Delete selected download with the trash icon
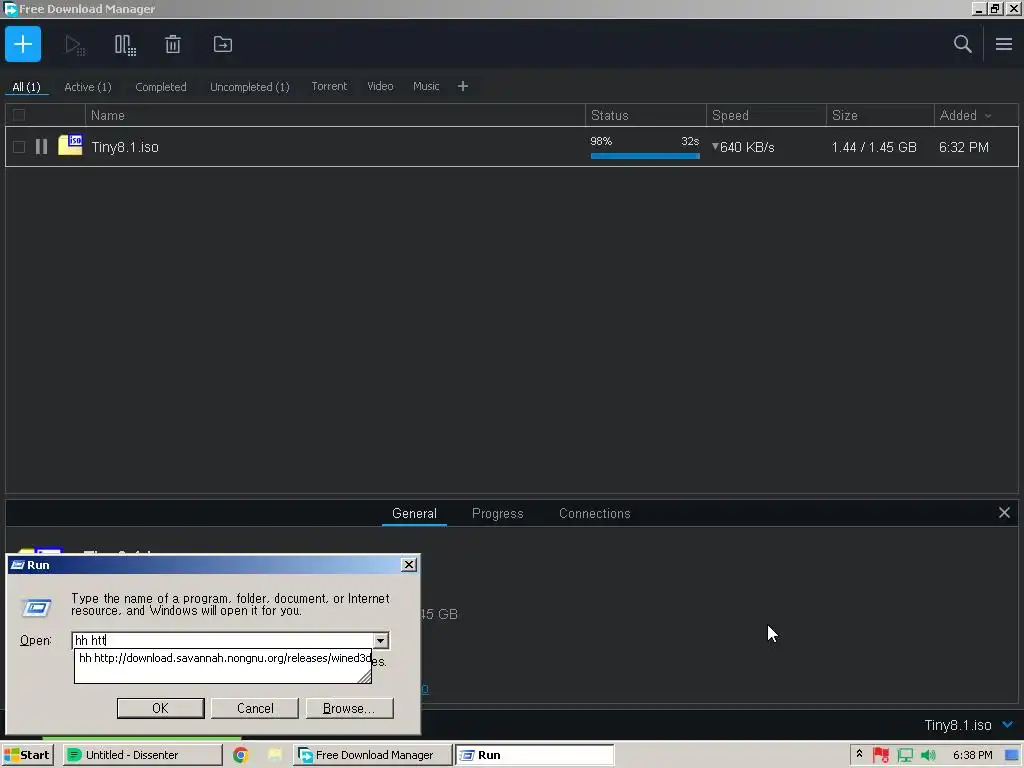Screen dimensions: 1024x768 172,44
